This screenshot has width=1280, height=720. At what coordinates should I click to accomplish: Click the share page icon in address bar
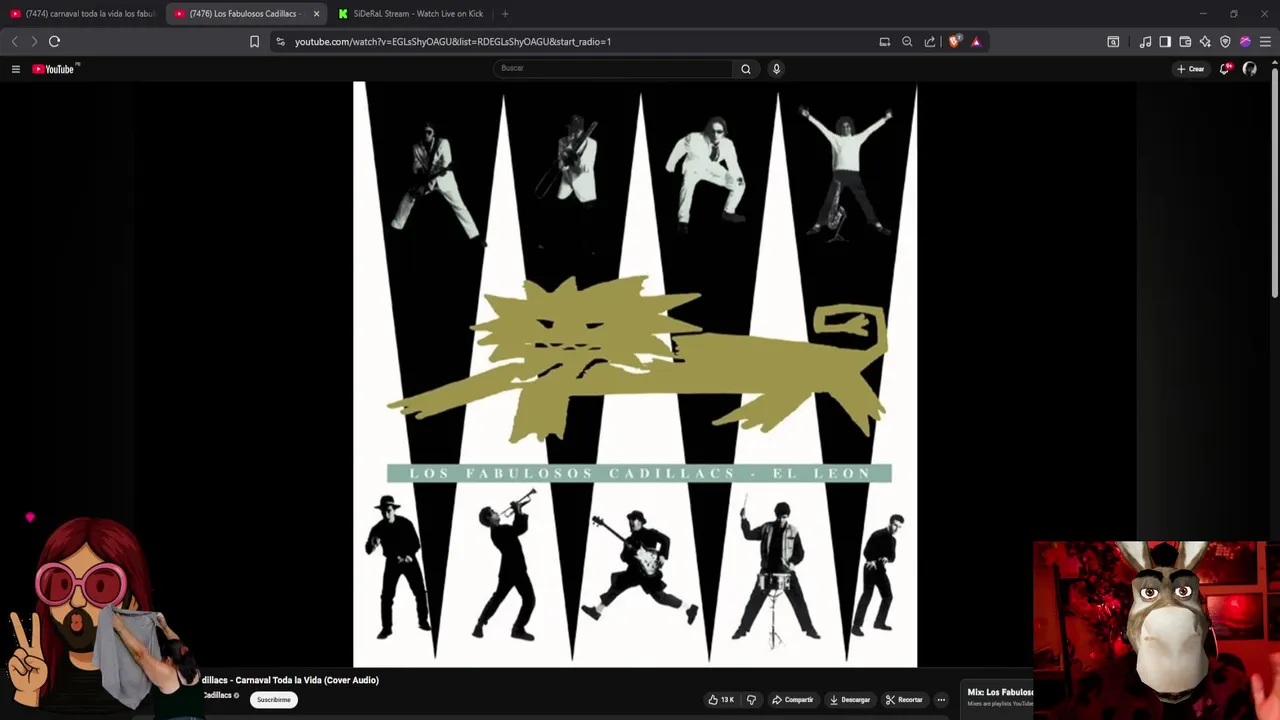point(930,41)
